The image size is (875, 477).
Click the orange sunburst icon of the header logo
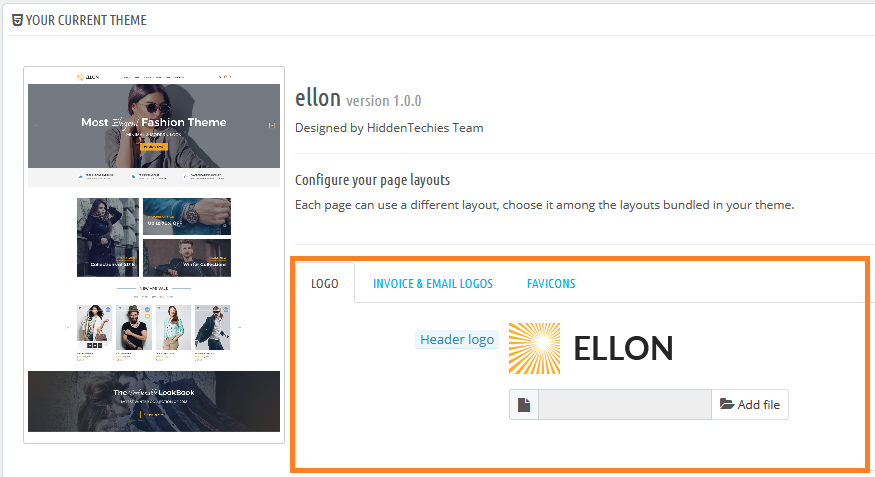(x=534, y=348)
